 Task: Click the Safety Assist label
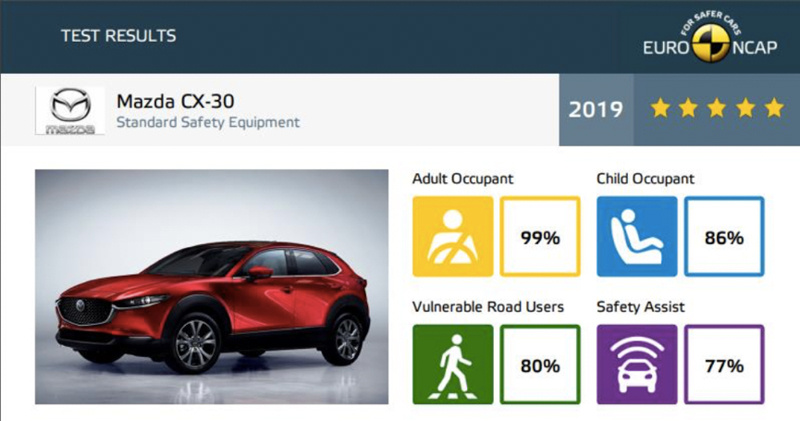point(640,307)
